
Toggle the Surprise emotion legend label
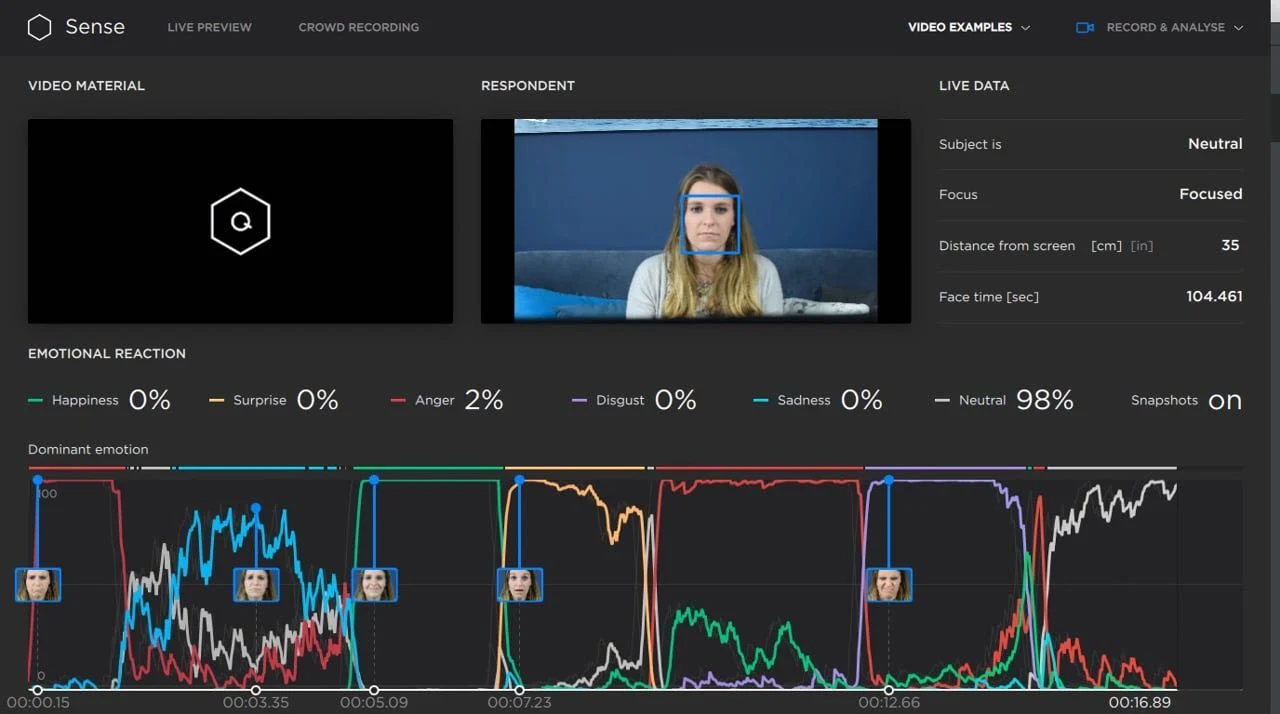point(260,400)
